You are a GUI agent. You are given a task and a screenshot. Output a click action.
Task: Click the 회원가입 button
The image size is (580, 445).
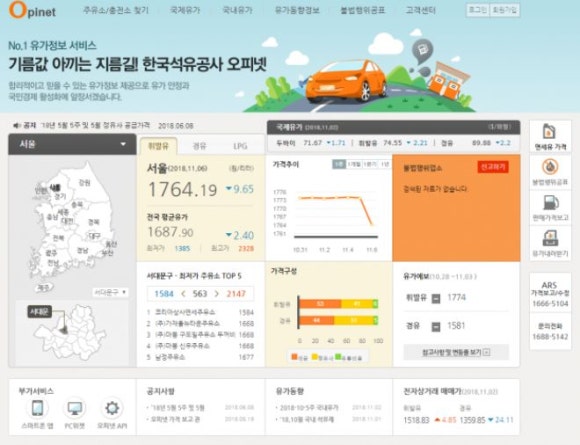(505, 10)
